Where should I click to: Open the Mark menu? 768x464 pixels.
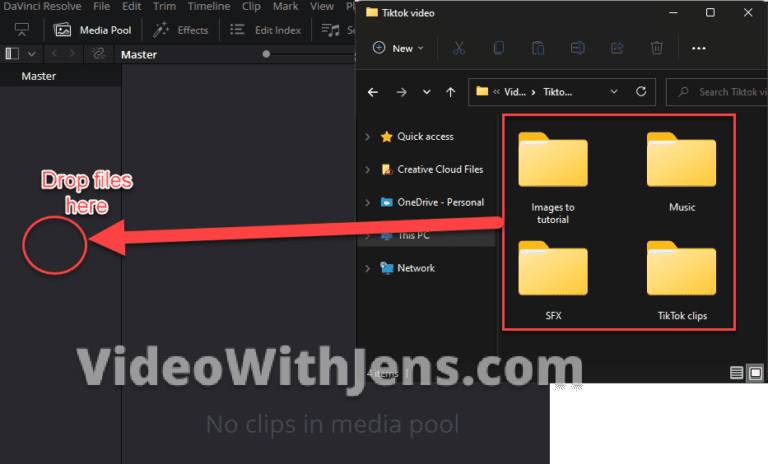(x=286, y=6)
